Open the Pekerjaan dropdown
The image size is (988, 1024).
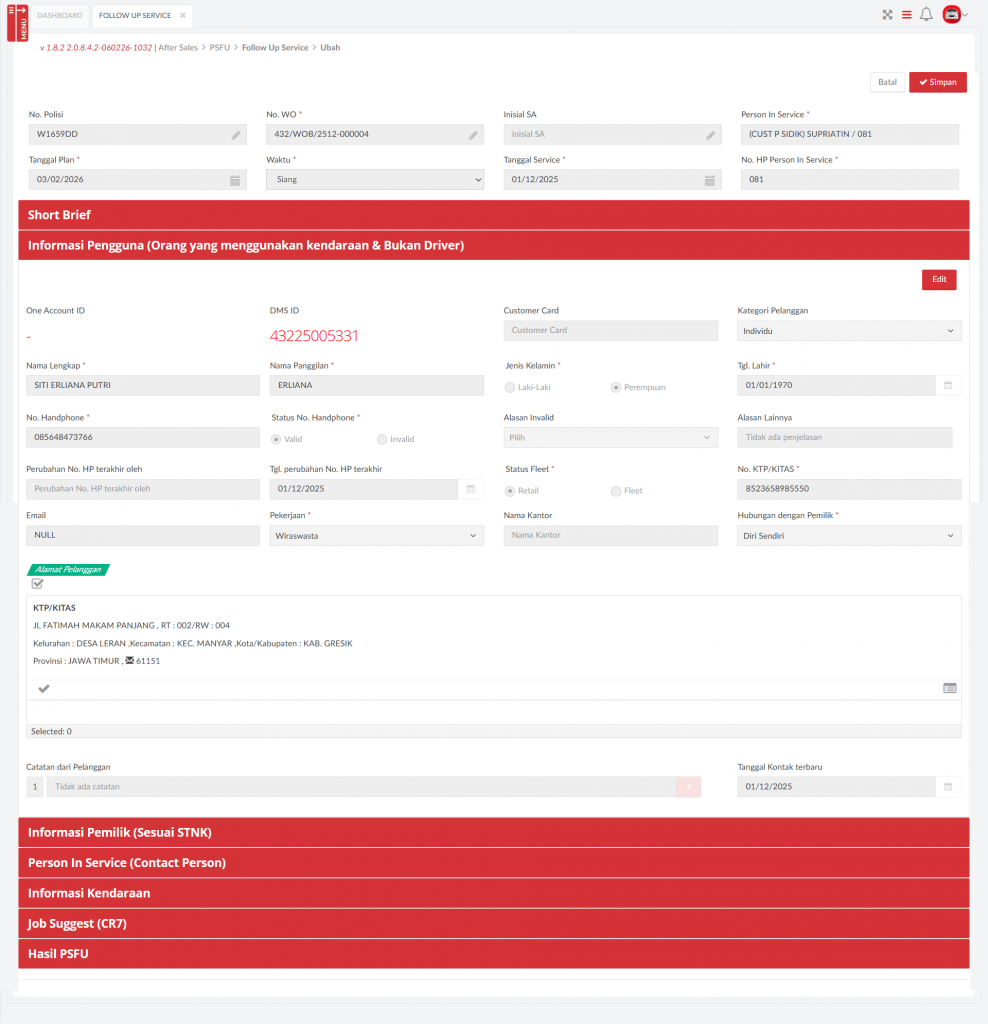point(375,536)
